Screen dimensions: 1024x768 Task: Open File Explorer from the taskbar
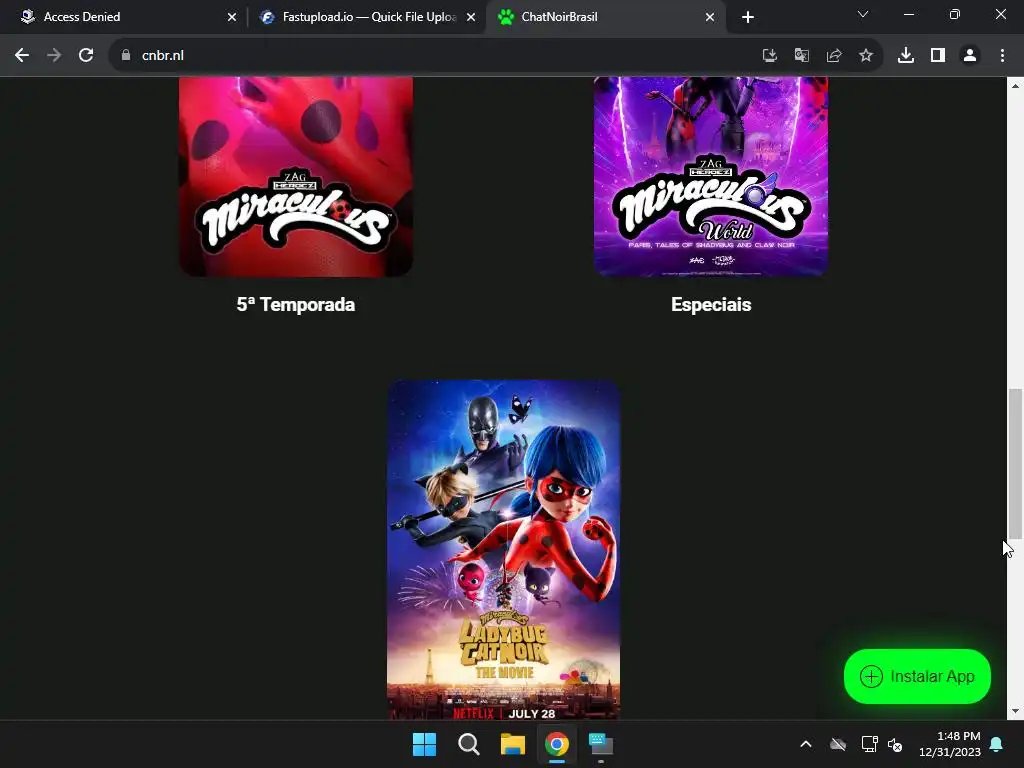coord(513,744)
